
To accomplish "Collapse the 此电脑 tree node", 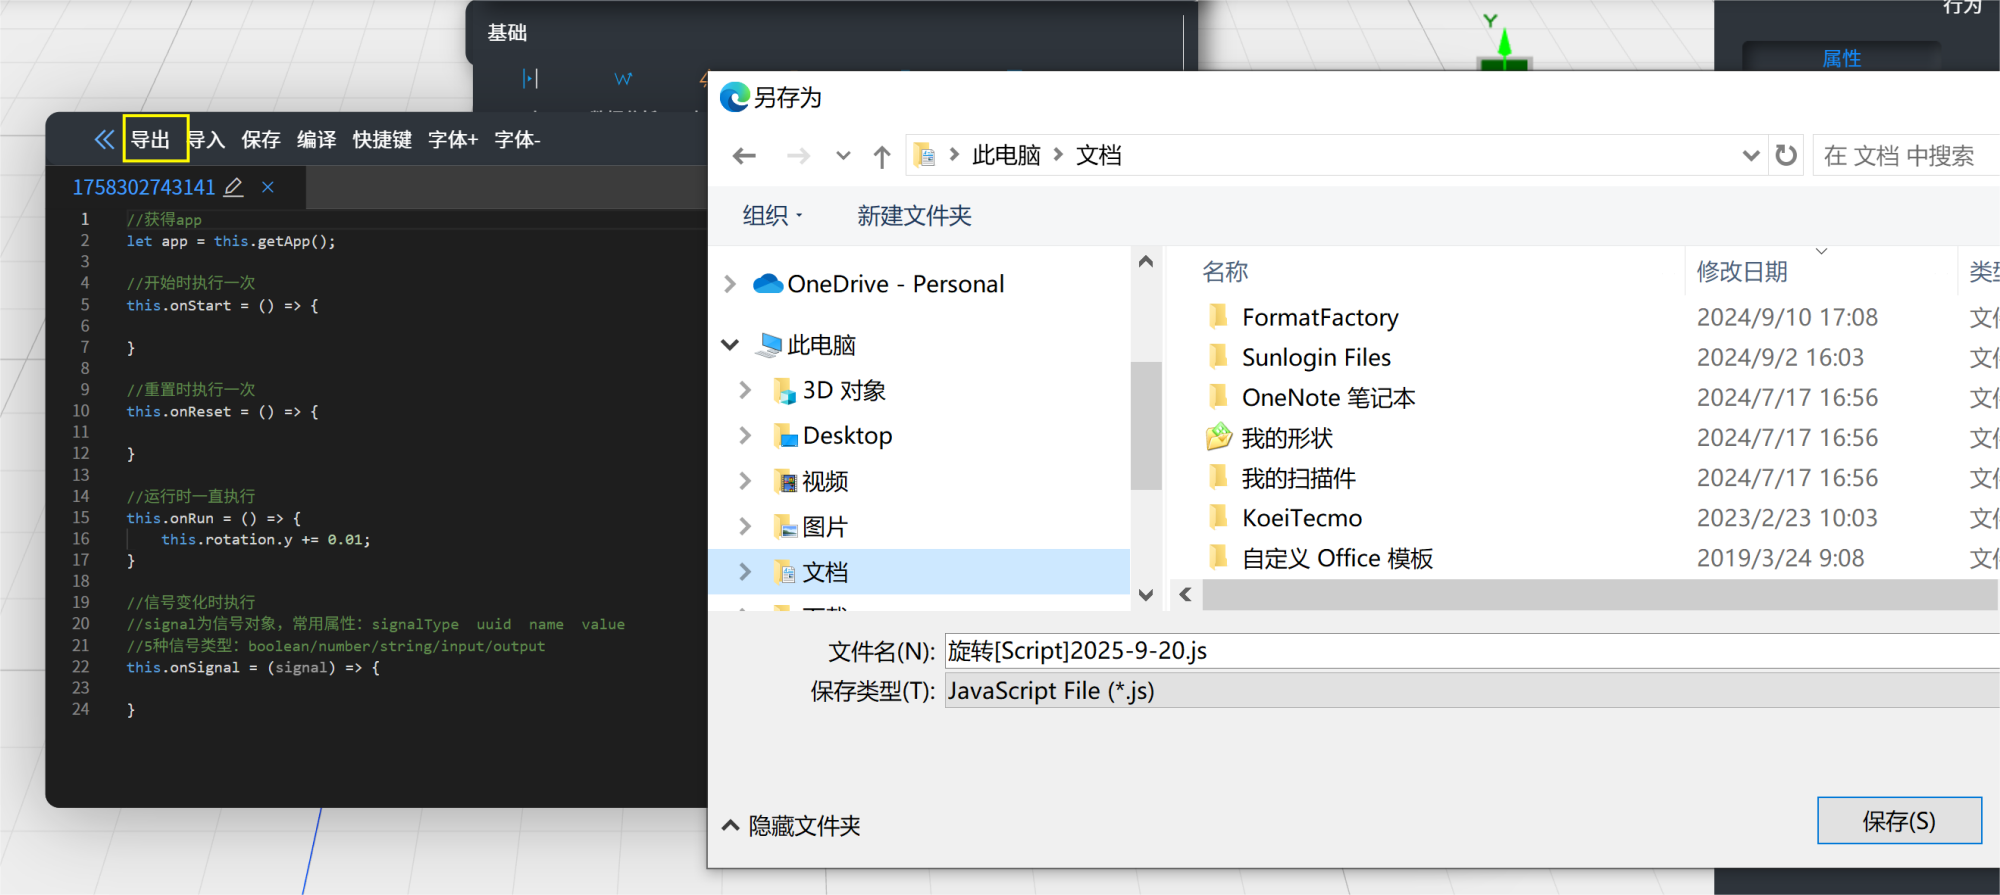I will [730, 345].
